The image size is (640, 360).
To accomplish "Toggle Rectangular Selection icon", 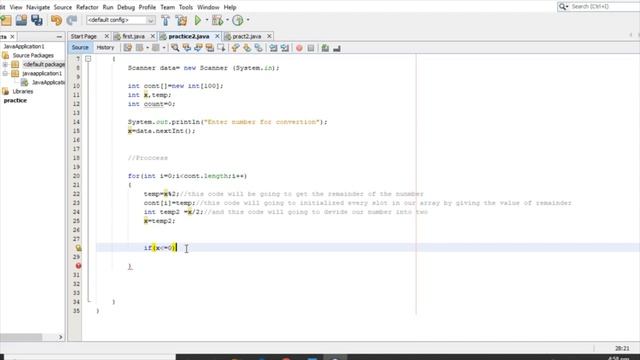I will tap(221, 48).
